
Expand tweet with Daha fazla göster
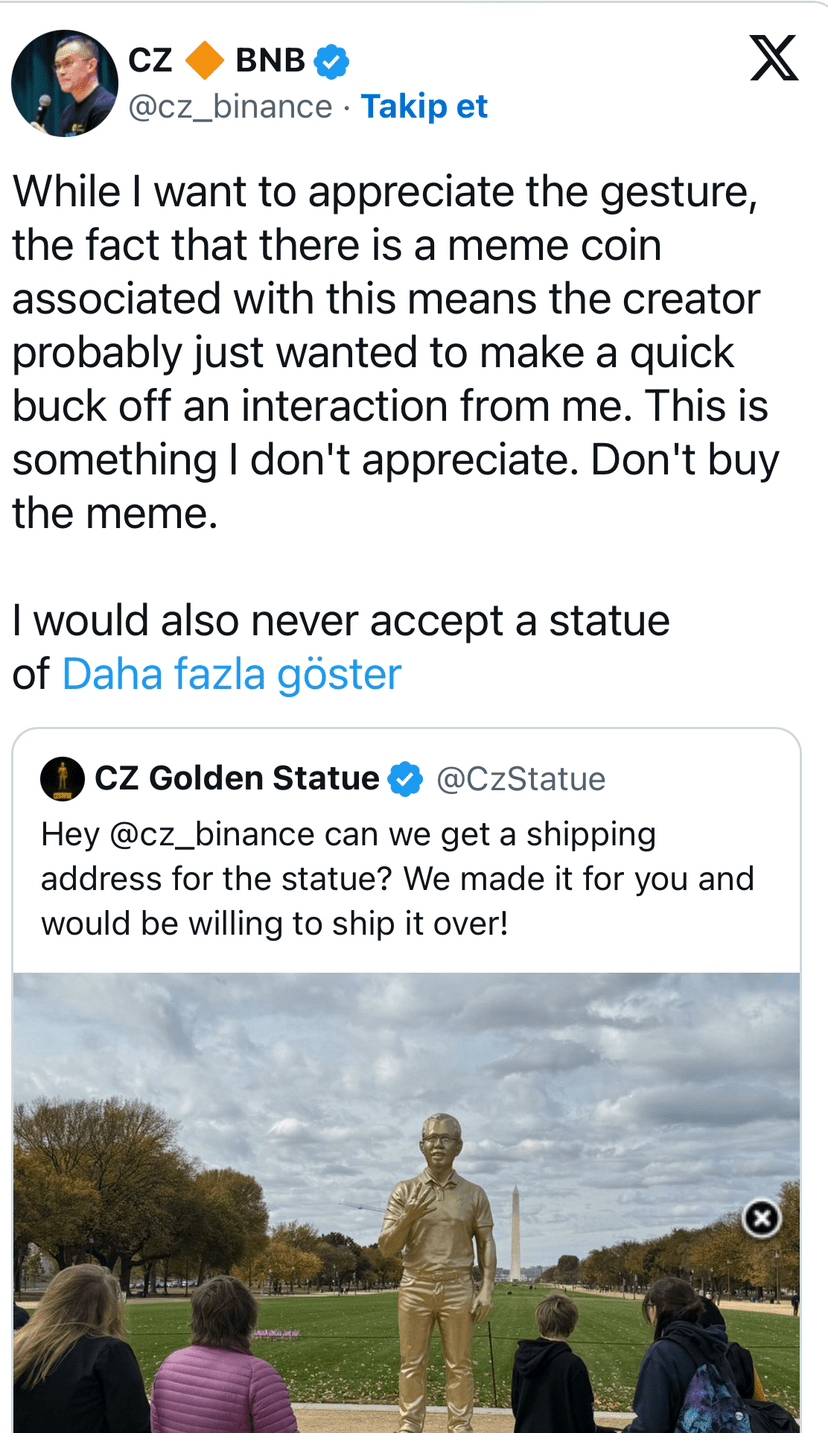231,674
